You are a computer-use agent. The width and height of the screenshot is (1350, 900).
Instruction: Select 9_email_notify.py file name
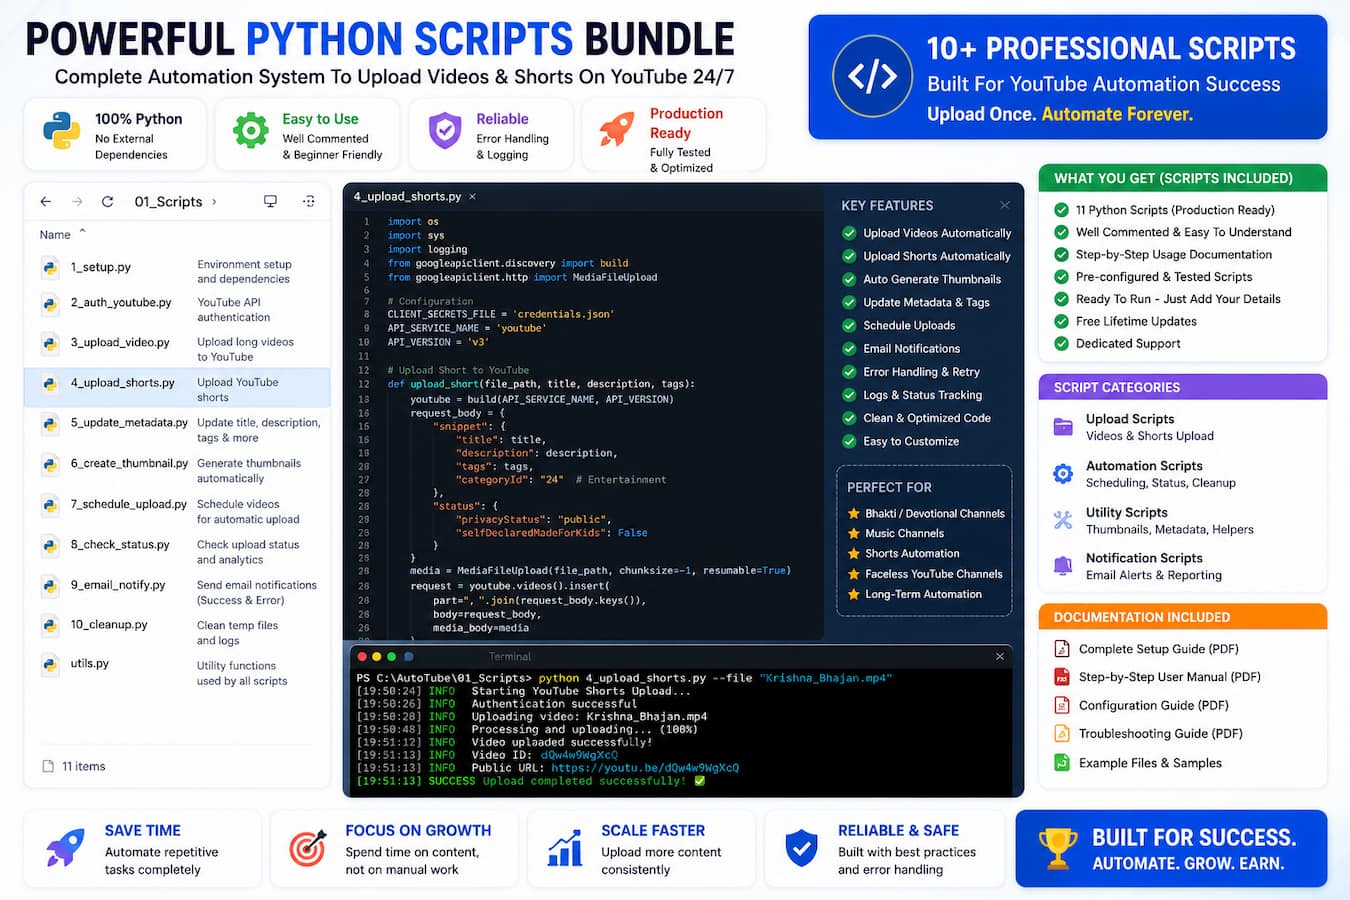click(x=118, y=585)
